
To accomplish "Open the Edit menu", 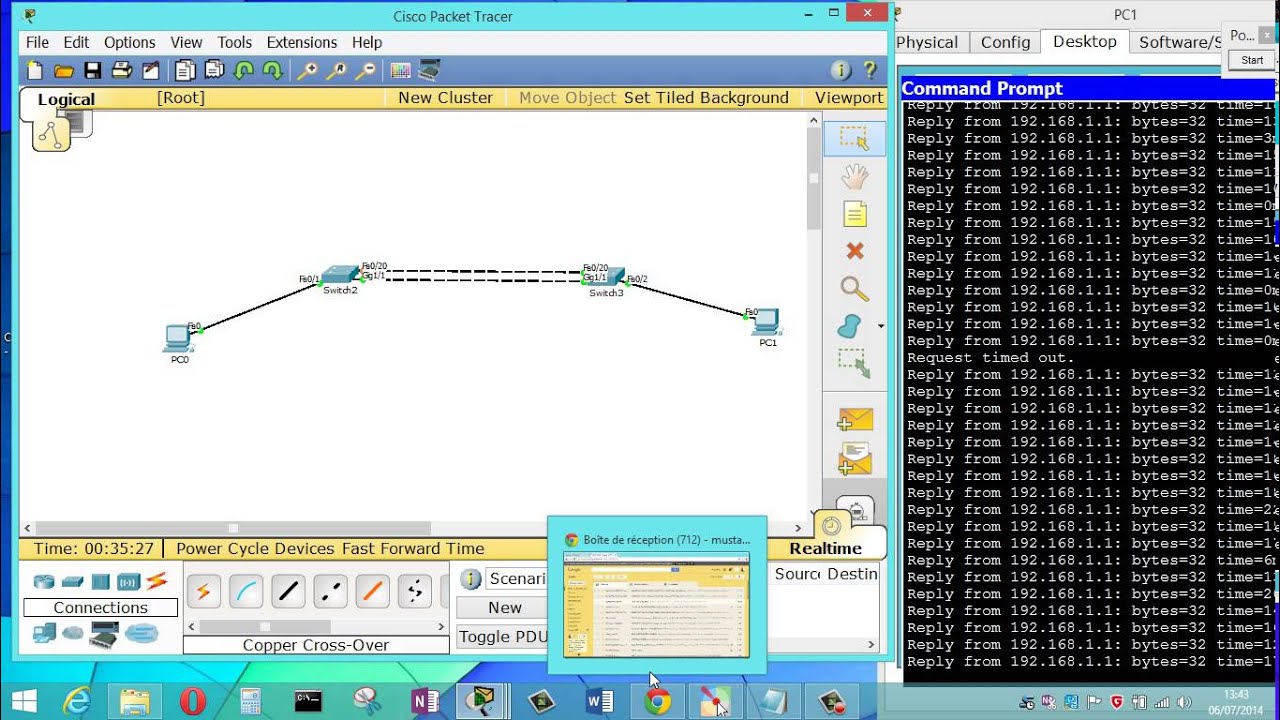I will tap(76, 42).
